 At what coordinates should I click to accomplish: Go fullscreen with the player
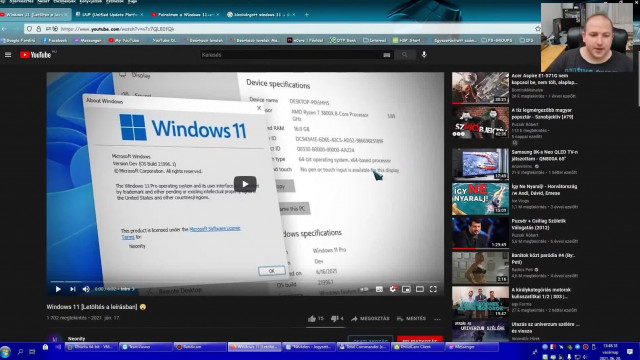point(433,289)
